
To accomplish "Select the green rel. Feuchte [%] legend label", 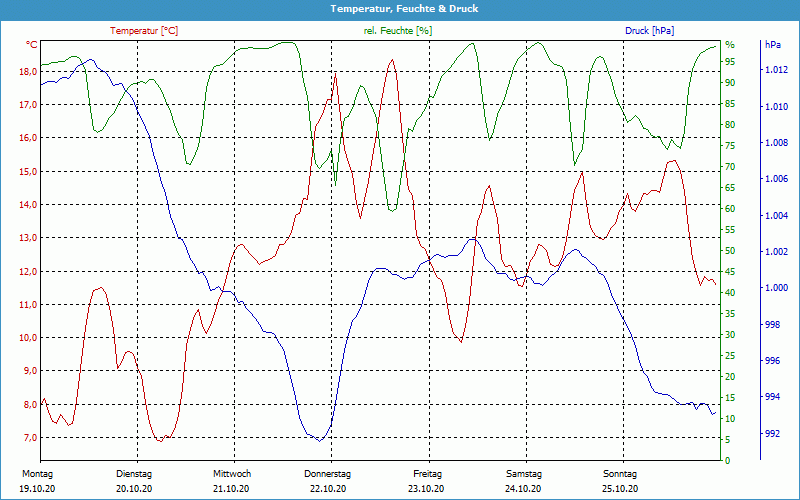I will (398, 31).
